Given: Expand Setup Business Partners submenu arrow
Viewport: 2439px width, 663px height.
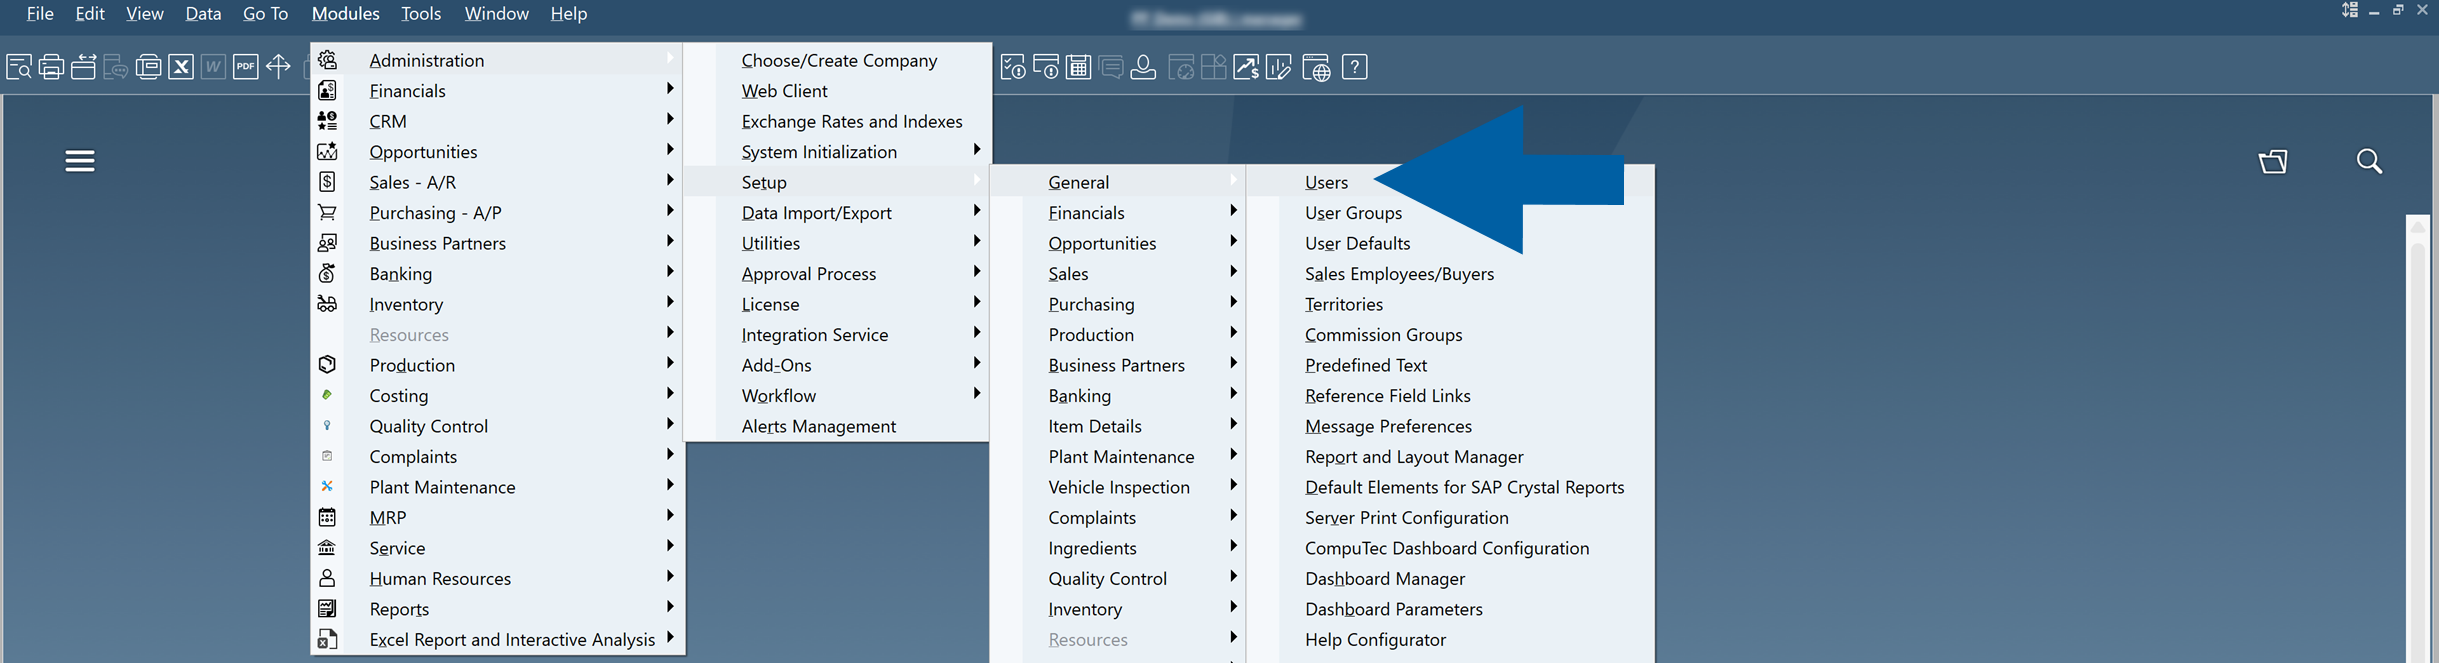Looking at the screenshot, I should pyautogui.click(x=1234, y=364).
